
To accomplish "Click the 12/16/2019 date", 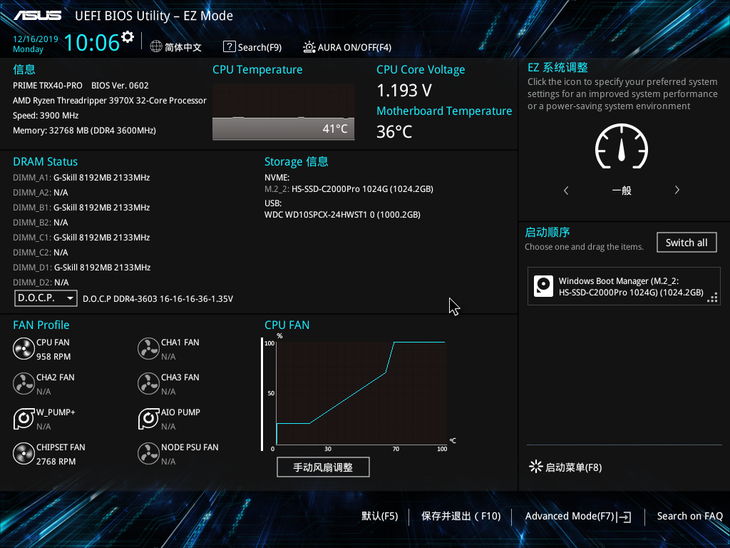I will point(35,39).
